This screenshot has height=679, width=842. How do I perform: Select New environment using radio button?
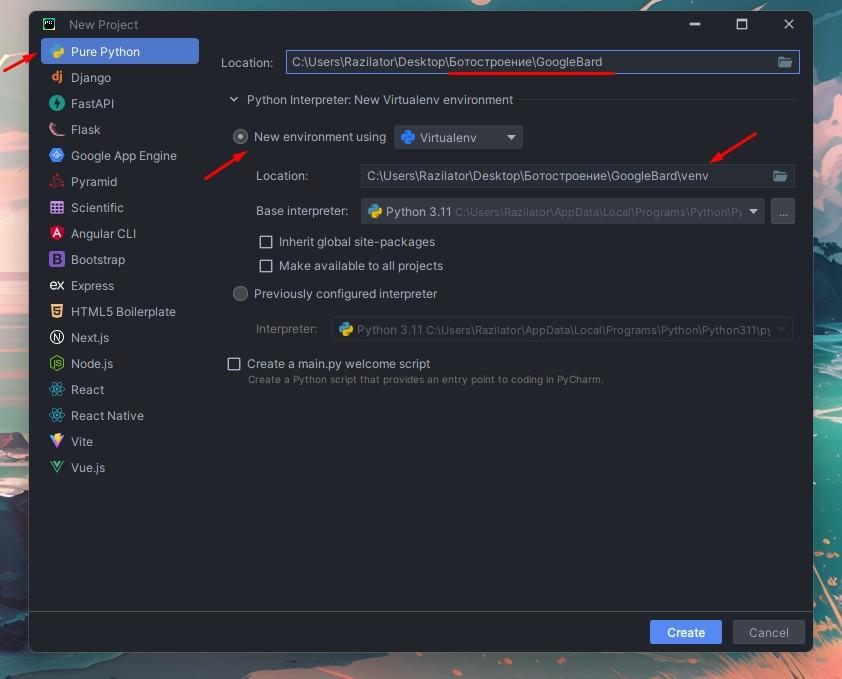[x=240, y=137]
